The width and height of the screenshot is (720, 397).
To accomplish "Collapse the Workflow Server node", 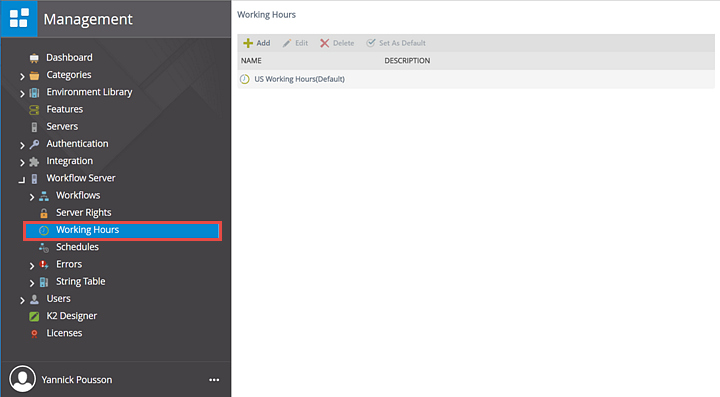I will point(22,180).
